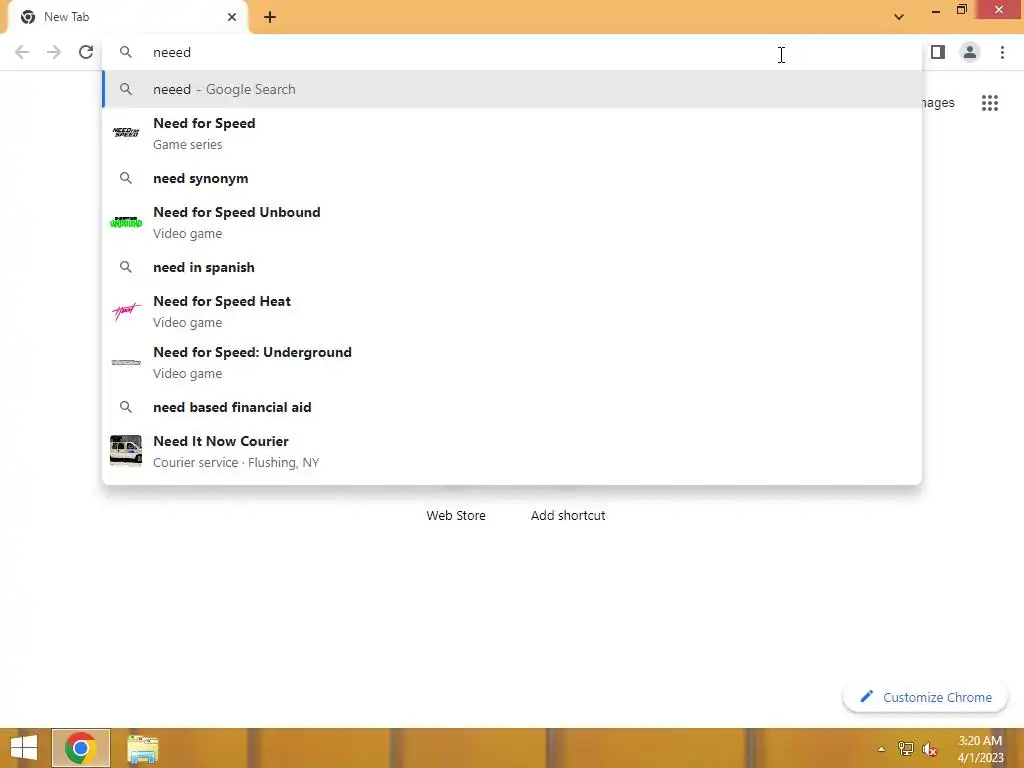Close the New Tab tab
This screenshot has width=1024, height=768.
point(232,17)
